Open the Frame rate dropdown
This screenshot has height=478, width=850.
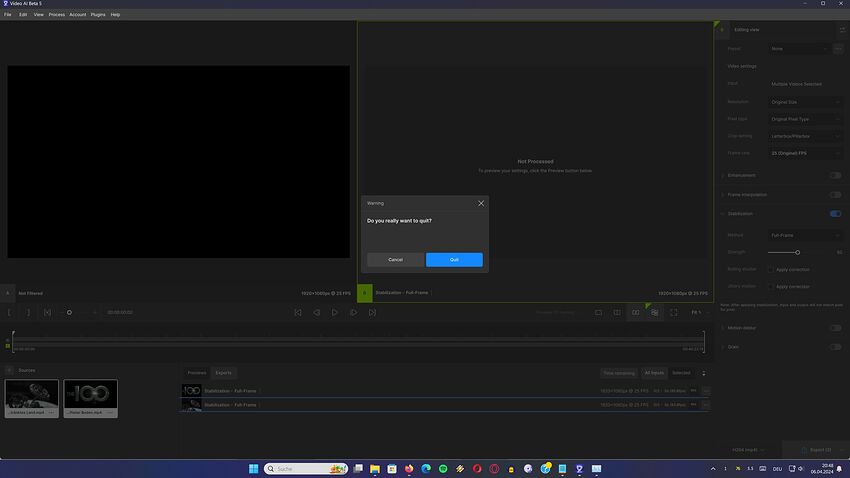point(806,153)
